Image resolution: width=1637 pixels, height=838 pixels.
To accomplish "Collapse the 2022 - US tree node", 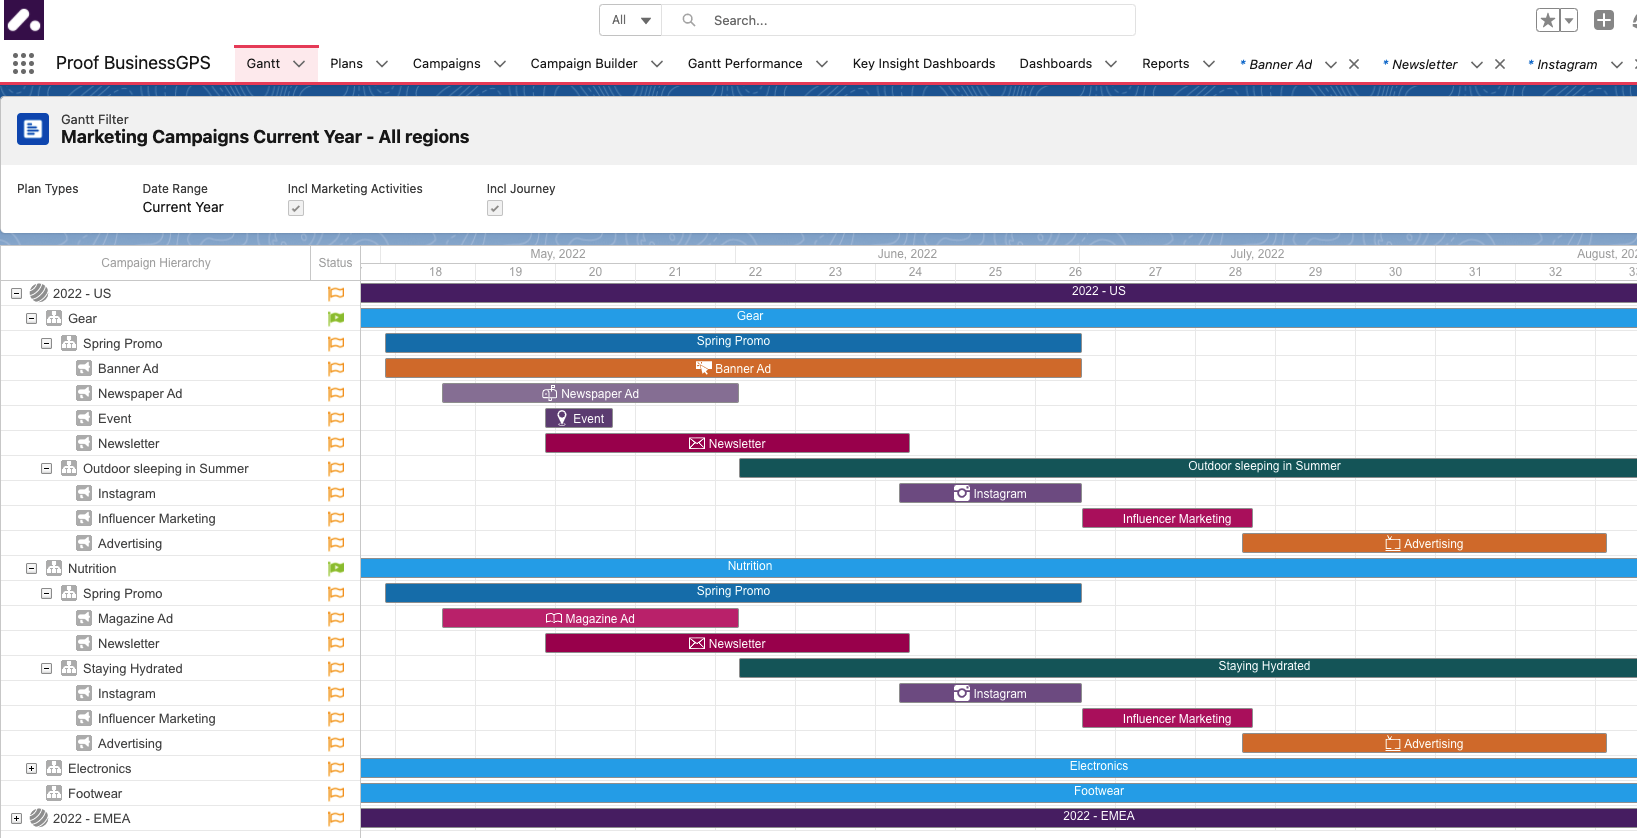I will pos(16,293).
